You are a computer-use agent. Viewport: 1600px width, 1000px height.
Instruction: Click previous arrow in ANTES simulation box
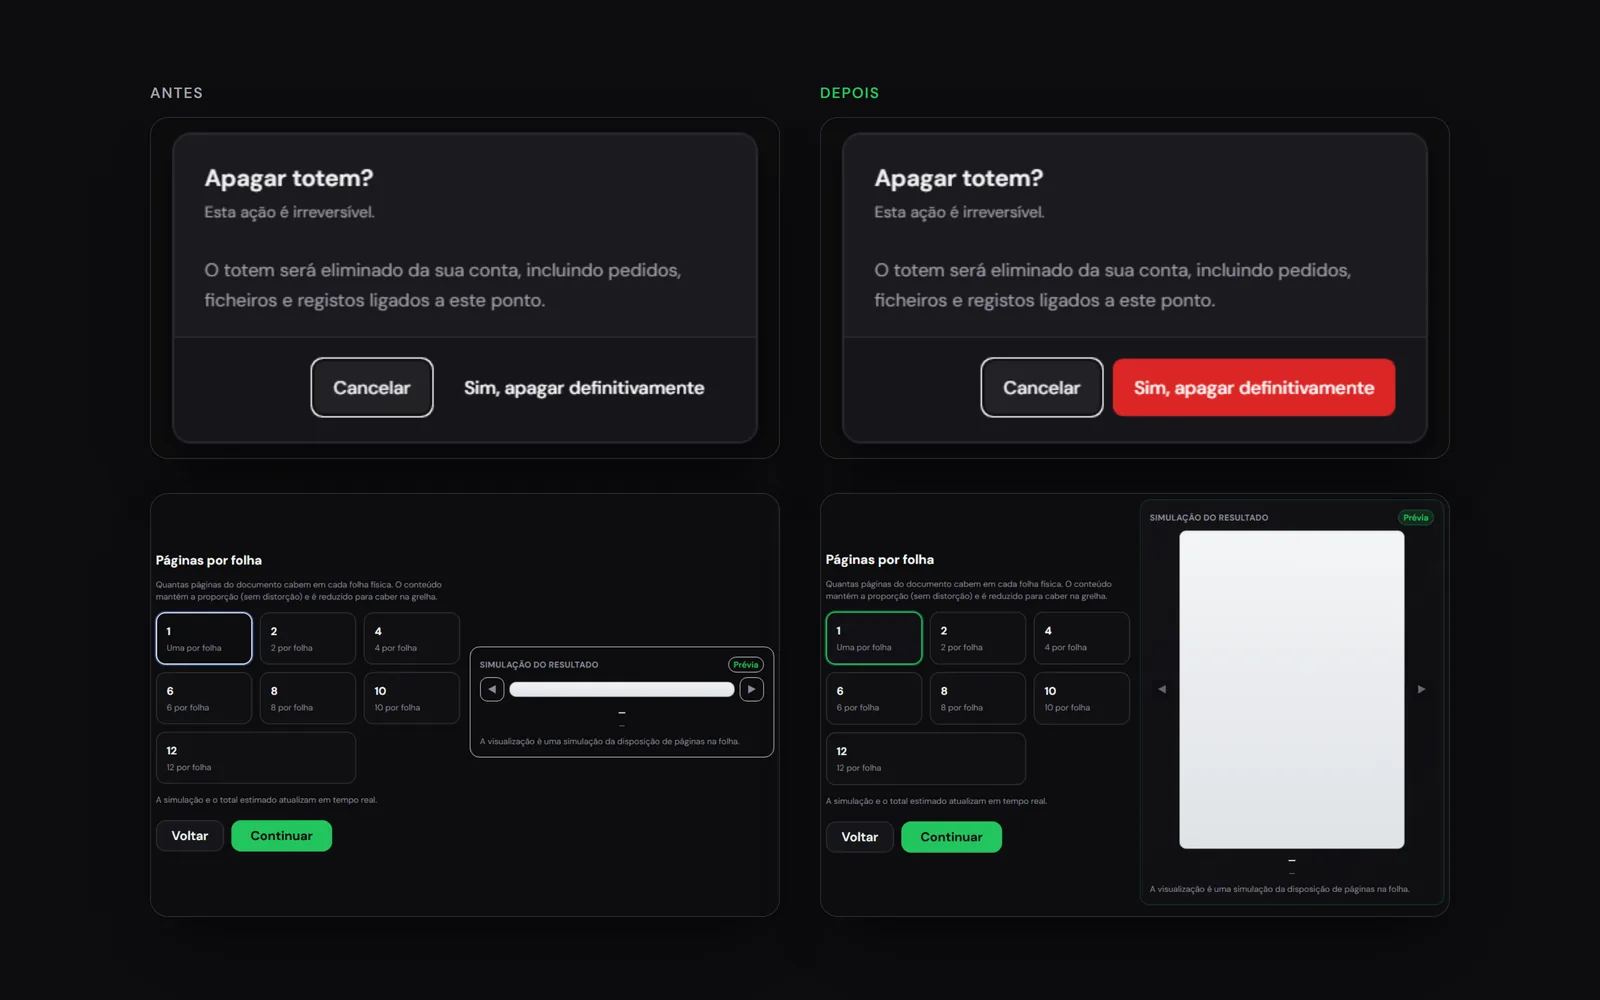point(492,689)
